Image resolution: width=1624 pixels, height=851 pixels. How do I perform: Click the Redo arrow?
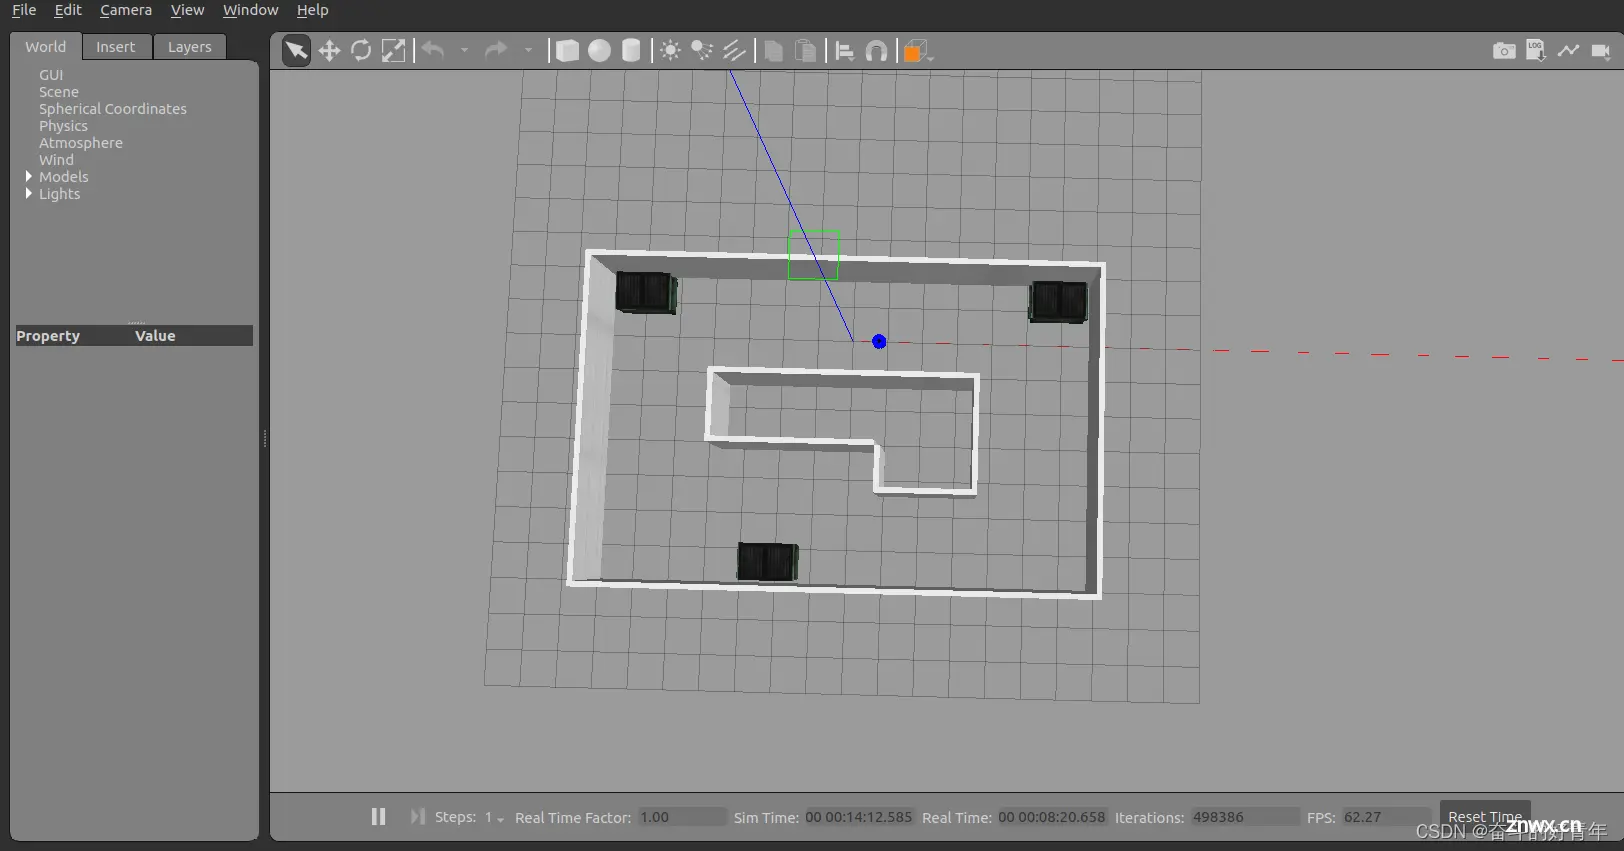(496, 49)
